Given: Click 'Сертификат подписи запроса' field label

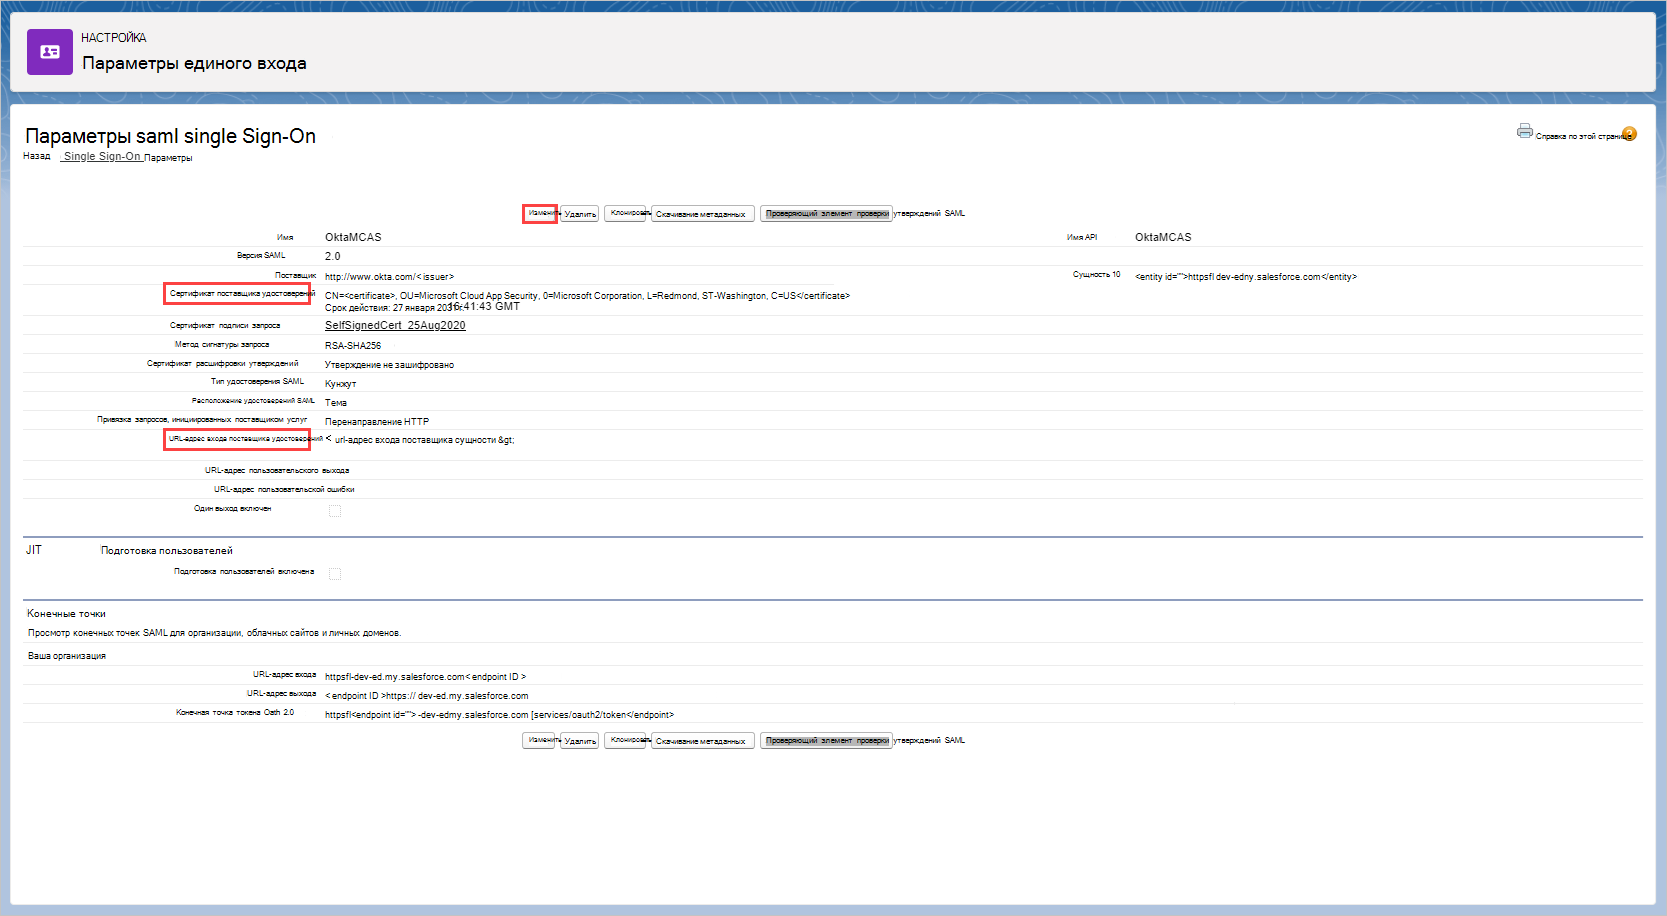Looking at the screenshot, I should point(225,326).
